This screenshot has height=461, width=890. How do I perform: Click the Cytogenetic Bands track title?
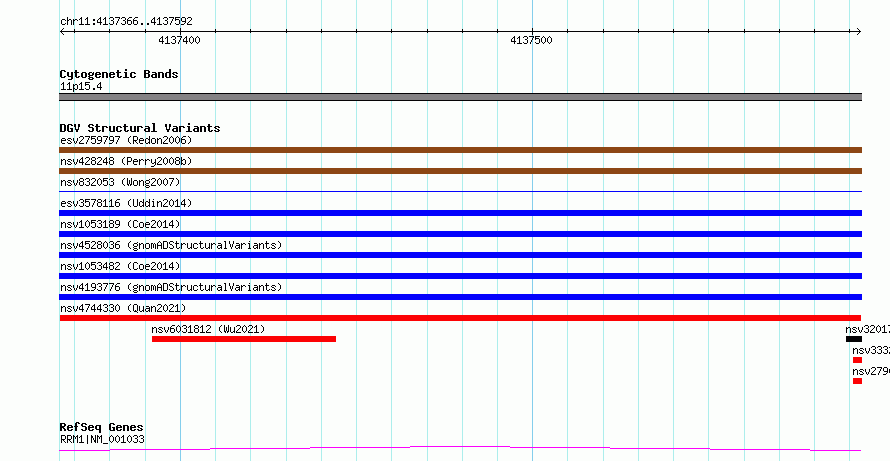[119, 74]
